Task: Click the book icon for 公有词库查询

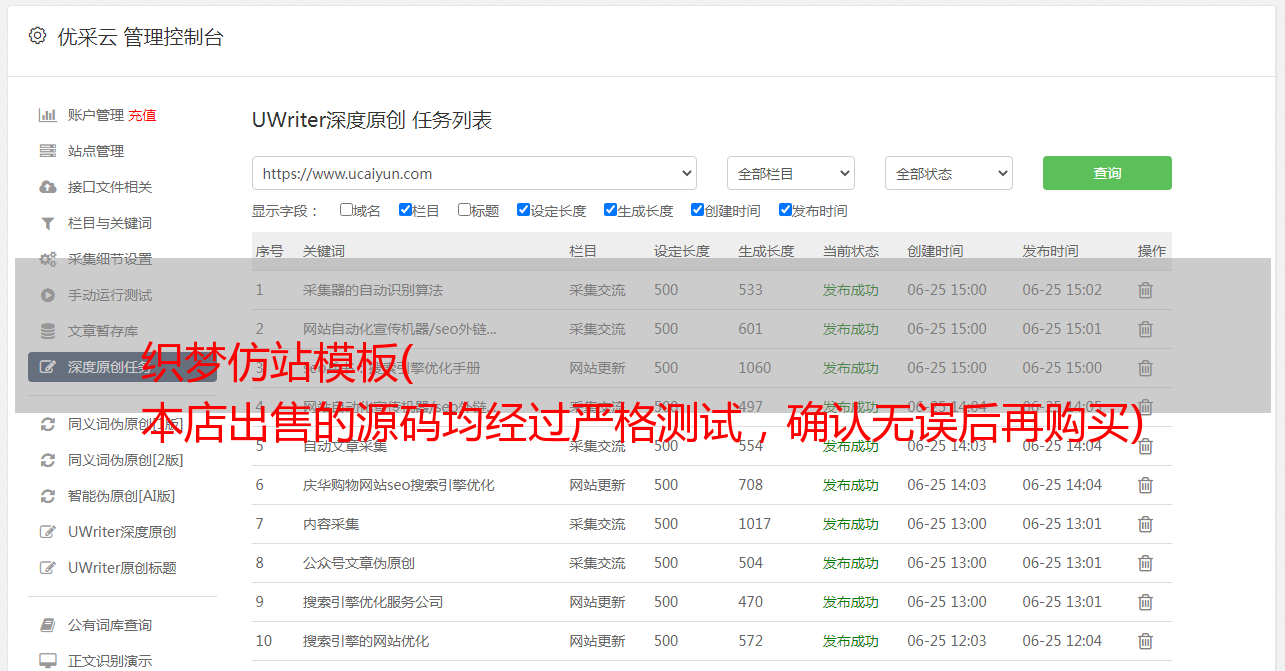Action: pyautogui.click(x=47, y=625)
